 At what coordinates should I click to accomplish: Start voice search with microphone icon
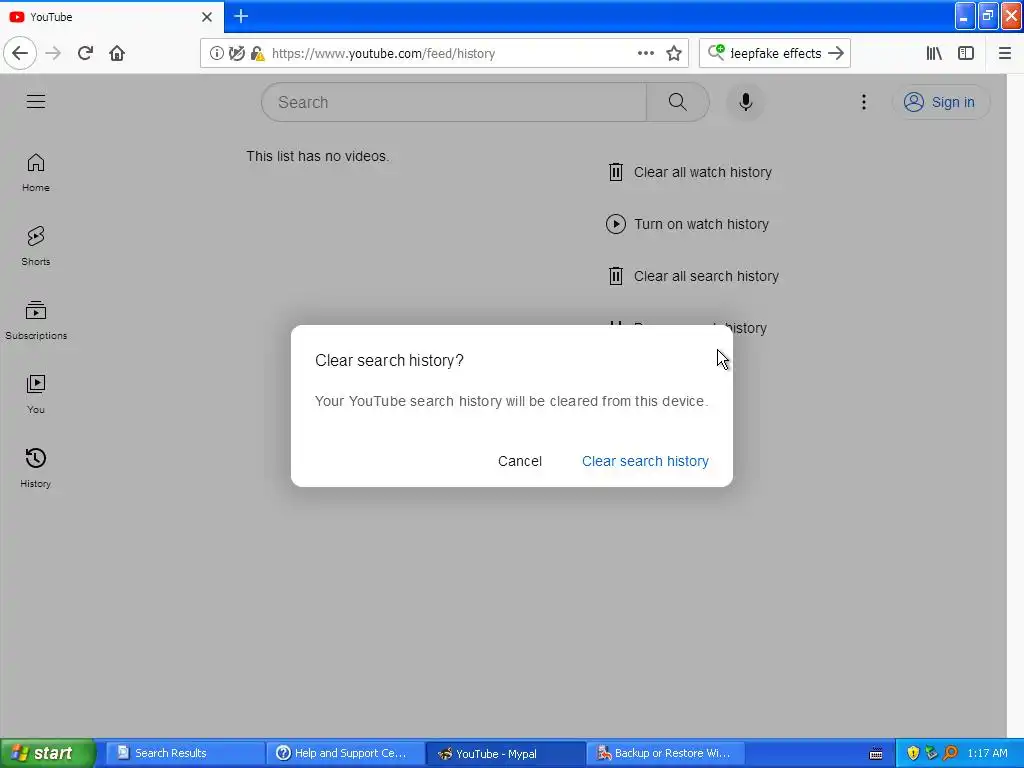(745, 102)
